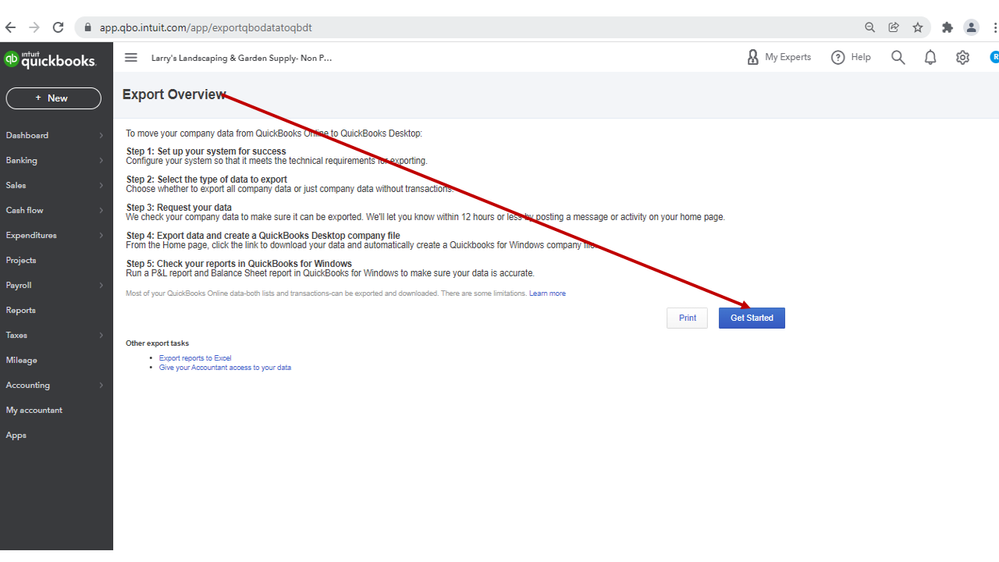Viewport: 999px width, 562px height.
Task: Open Mileage in the sidebar
Action: [x=22, y=360]
